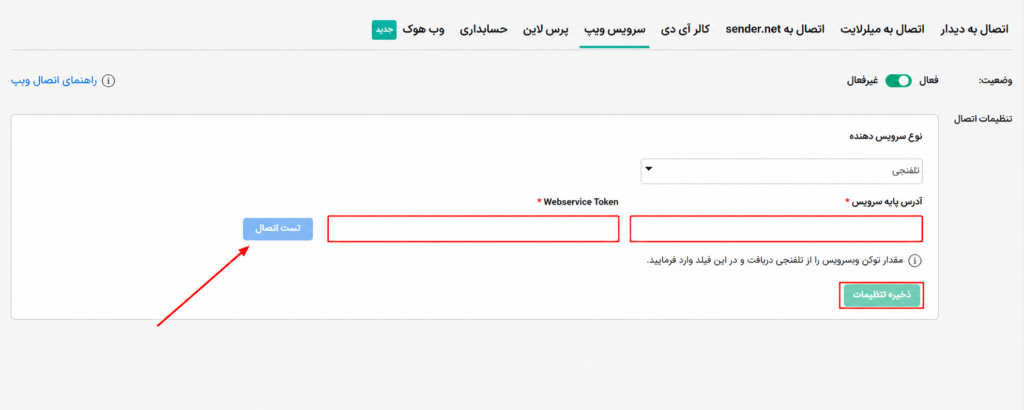
Task: Select the پرس لاین tab
Action: [545, 30]
